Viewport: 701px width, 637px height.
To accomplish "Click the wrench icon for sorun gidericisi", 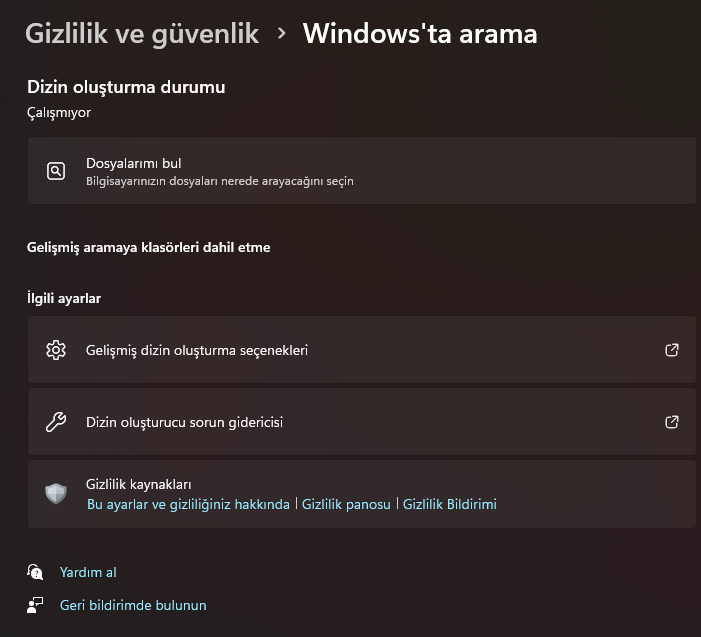I will [x=56, y=422].
